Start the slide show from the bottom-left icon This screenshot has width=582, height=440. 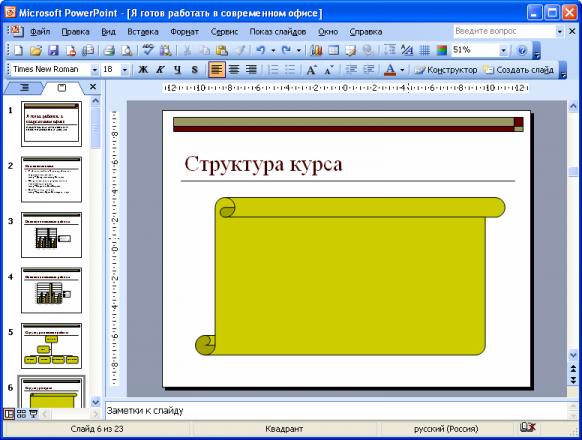[33, 414]
